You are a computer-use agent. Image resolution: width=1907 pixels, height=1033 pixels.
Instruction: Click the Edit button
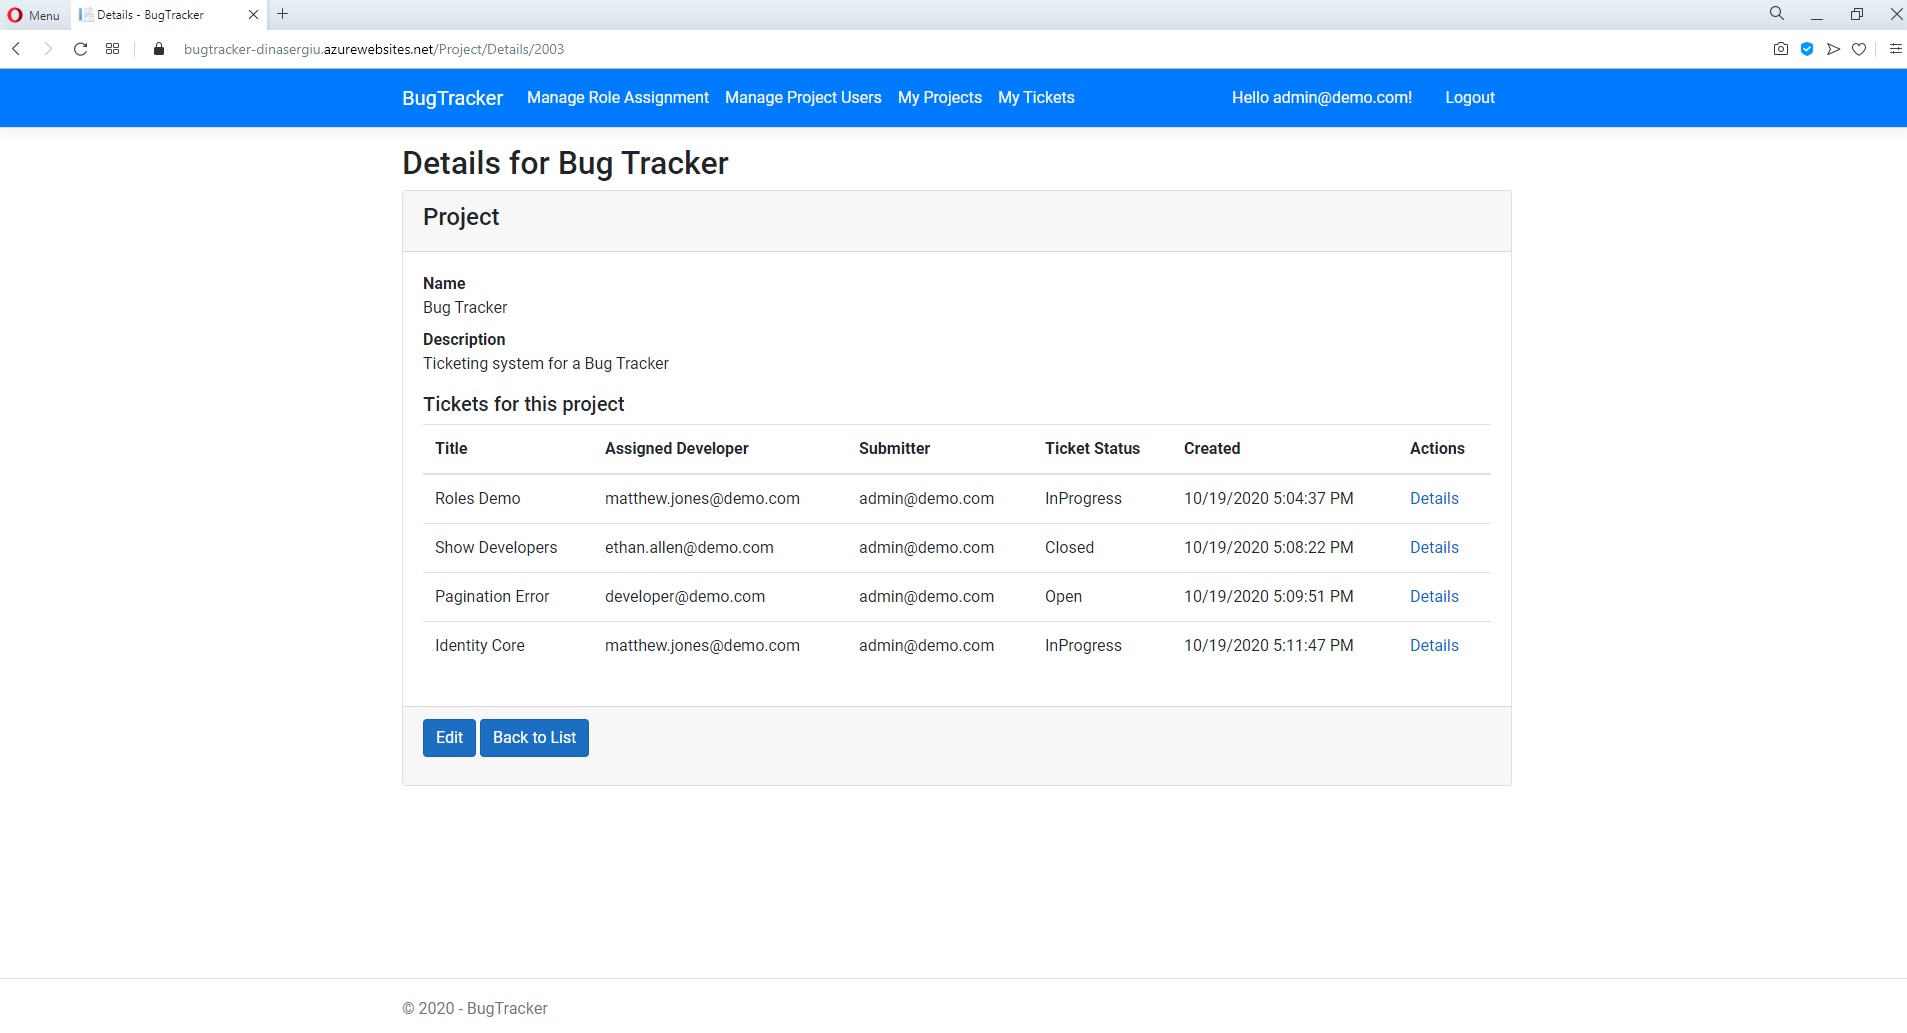pyautogui.click(x=448, y=737)
